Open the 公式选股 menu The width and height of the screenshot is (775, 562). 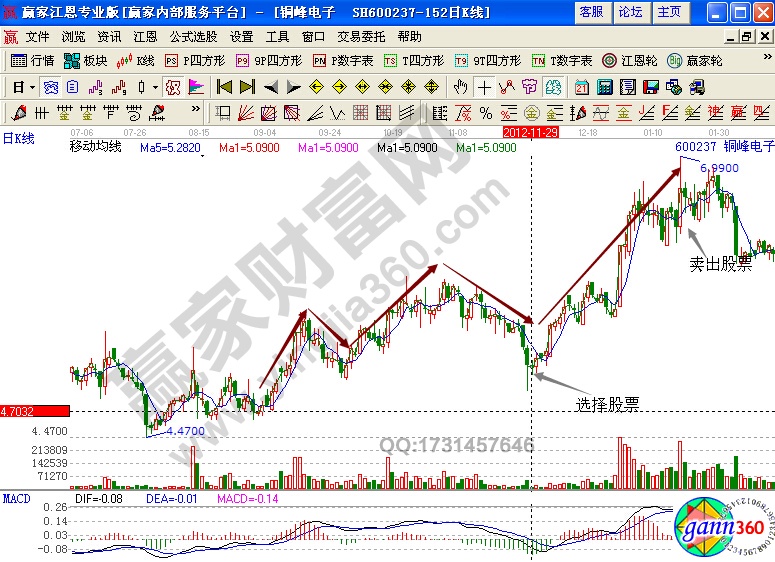tap(190, 36)
